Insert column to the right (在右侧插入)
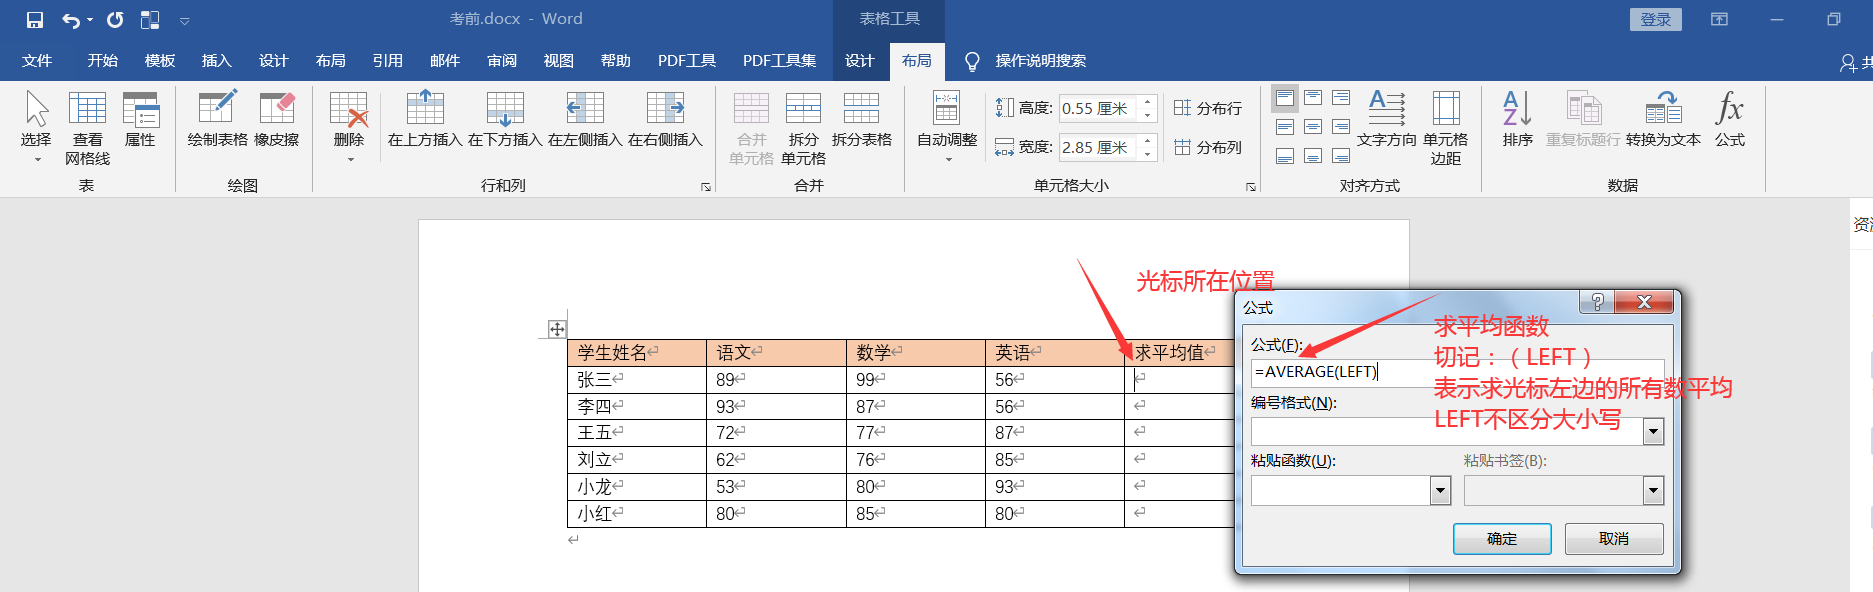 click(665, 119)
